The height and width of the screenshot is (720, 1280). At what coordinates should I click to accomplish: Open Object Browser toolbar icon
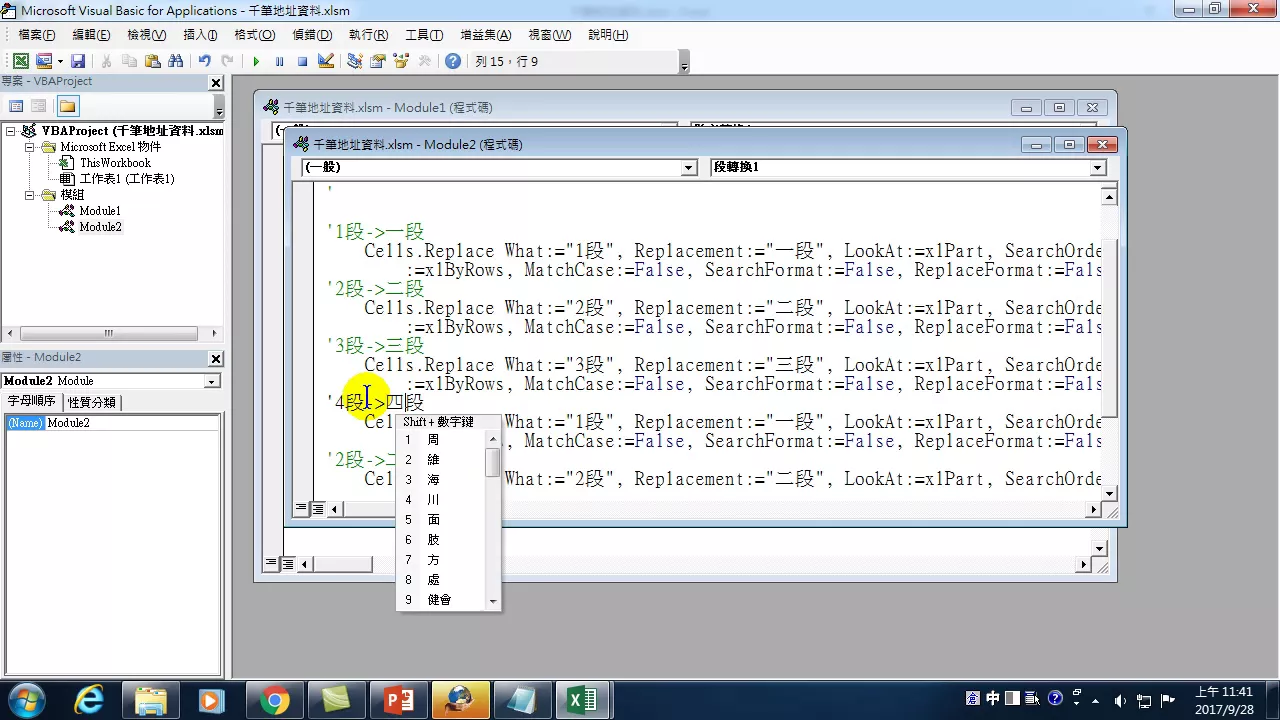401,61
